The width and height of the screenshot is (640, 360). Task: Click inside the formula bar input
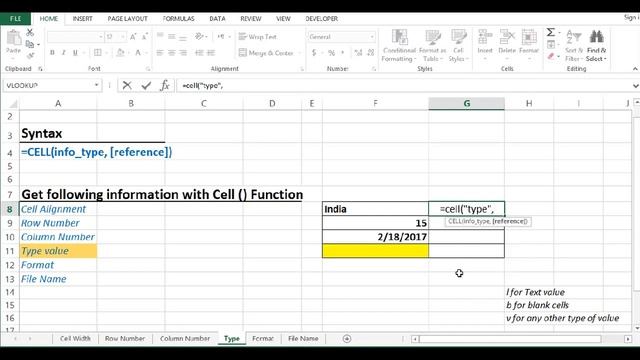coord(404,85)
